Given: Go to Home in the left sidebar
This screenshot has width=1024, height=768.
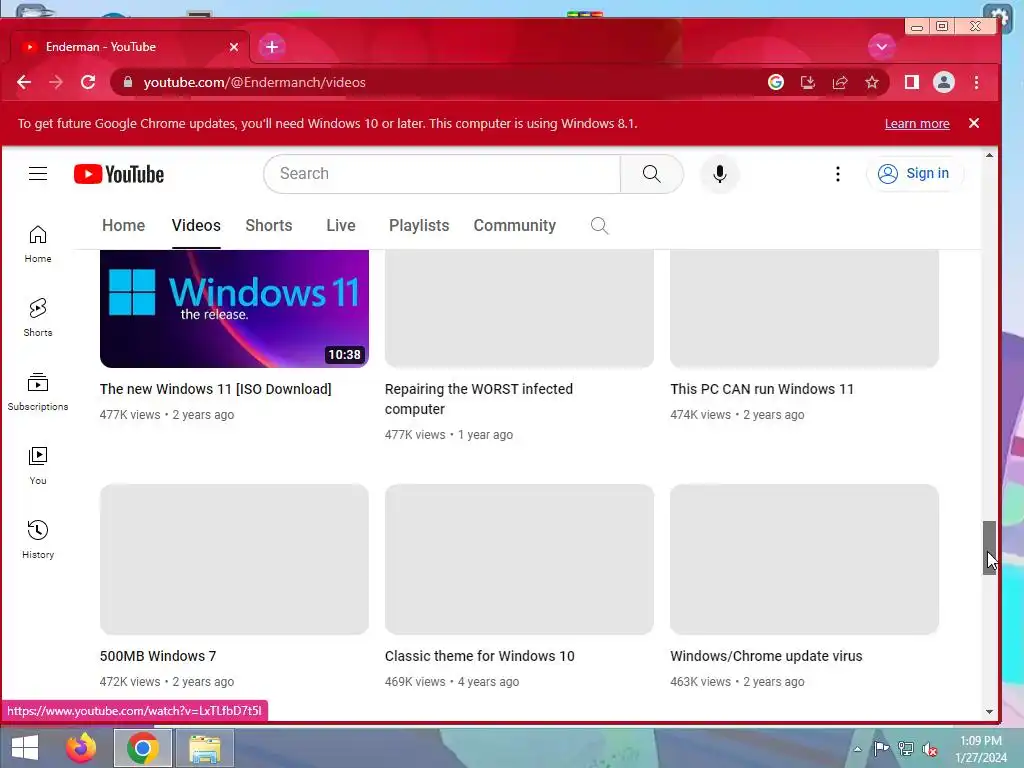Looking at the screenshot, I should 38,244.
